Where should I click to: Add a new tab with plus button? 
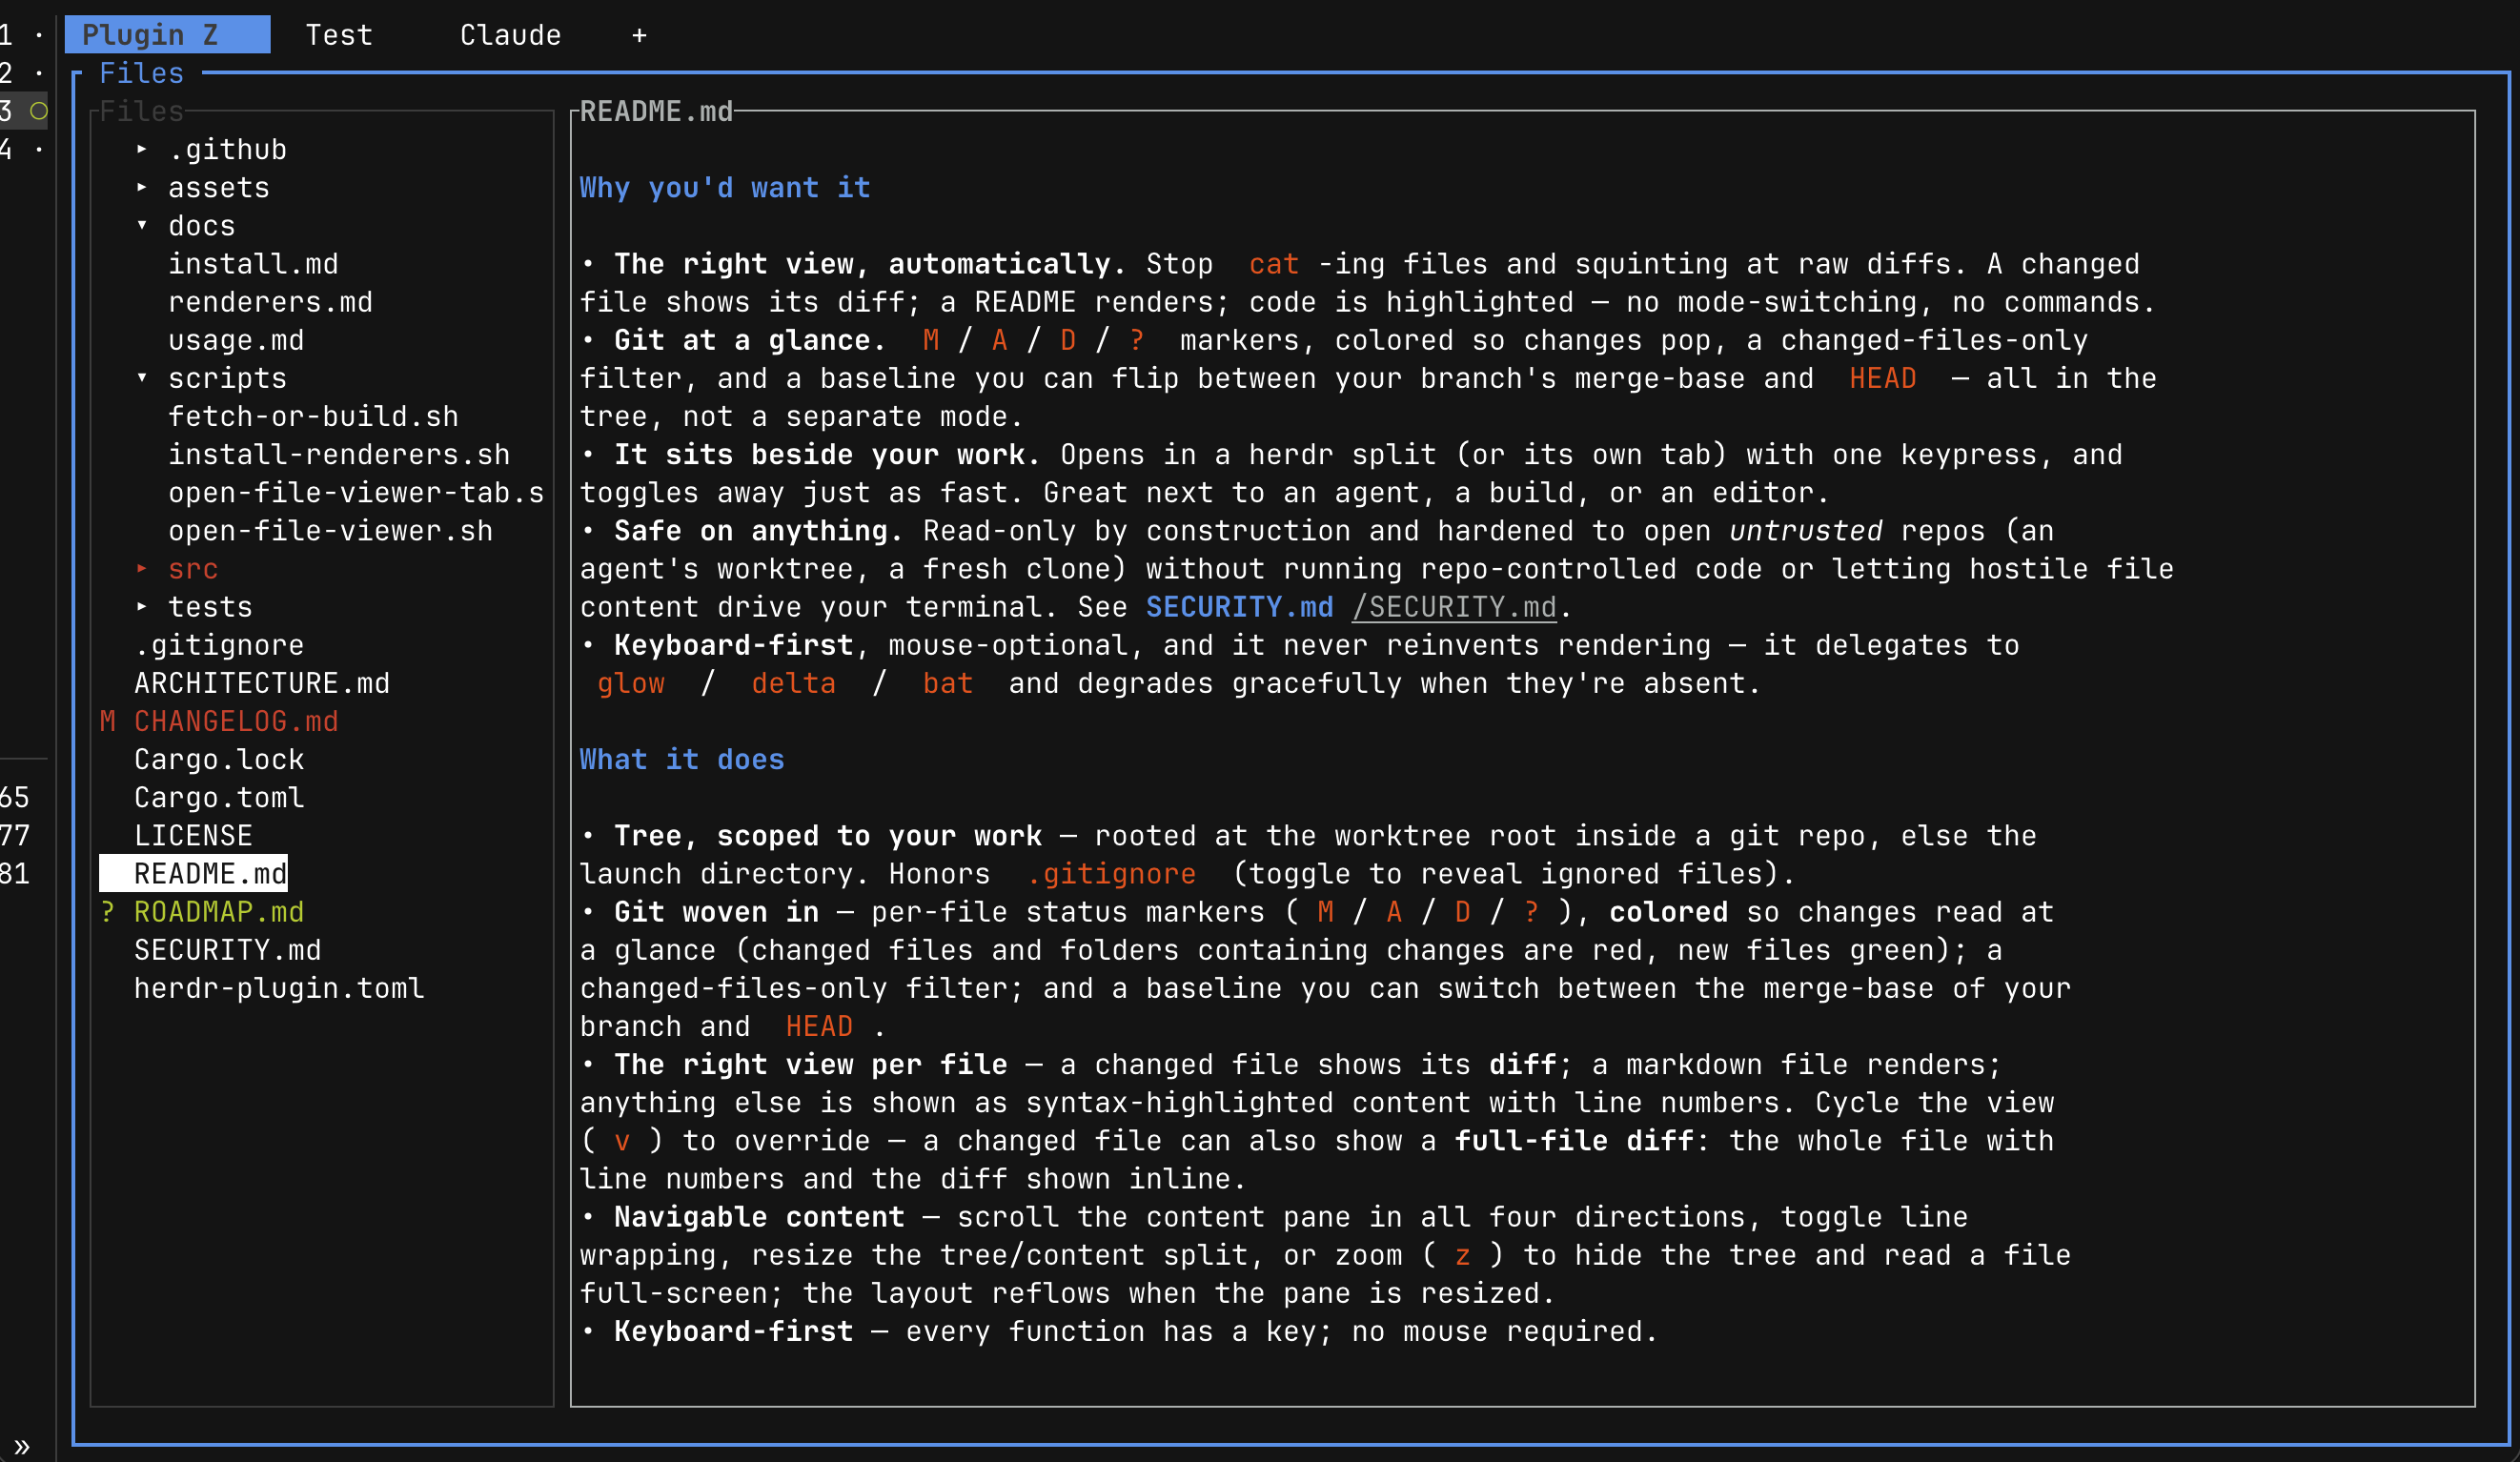[x=639, y=36]
